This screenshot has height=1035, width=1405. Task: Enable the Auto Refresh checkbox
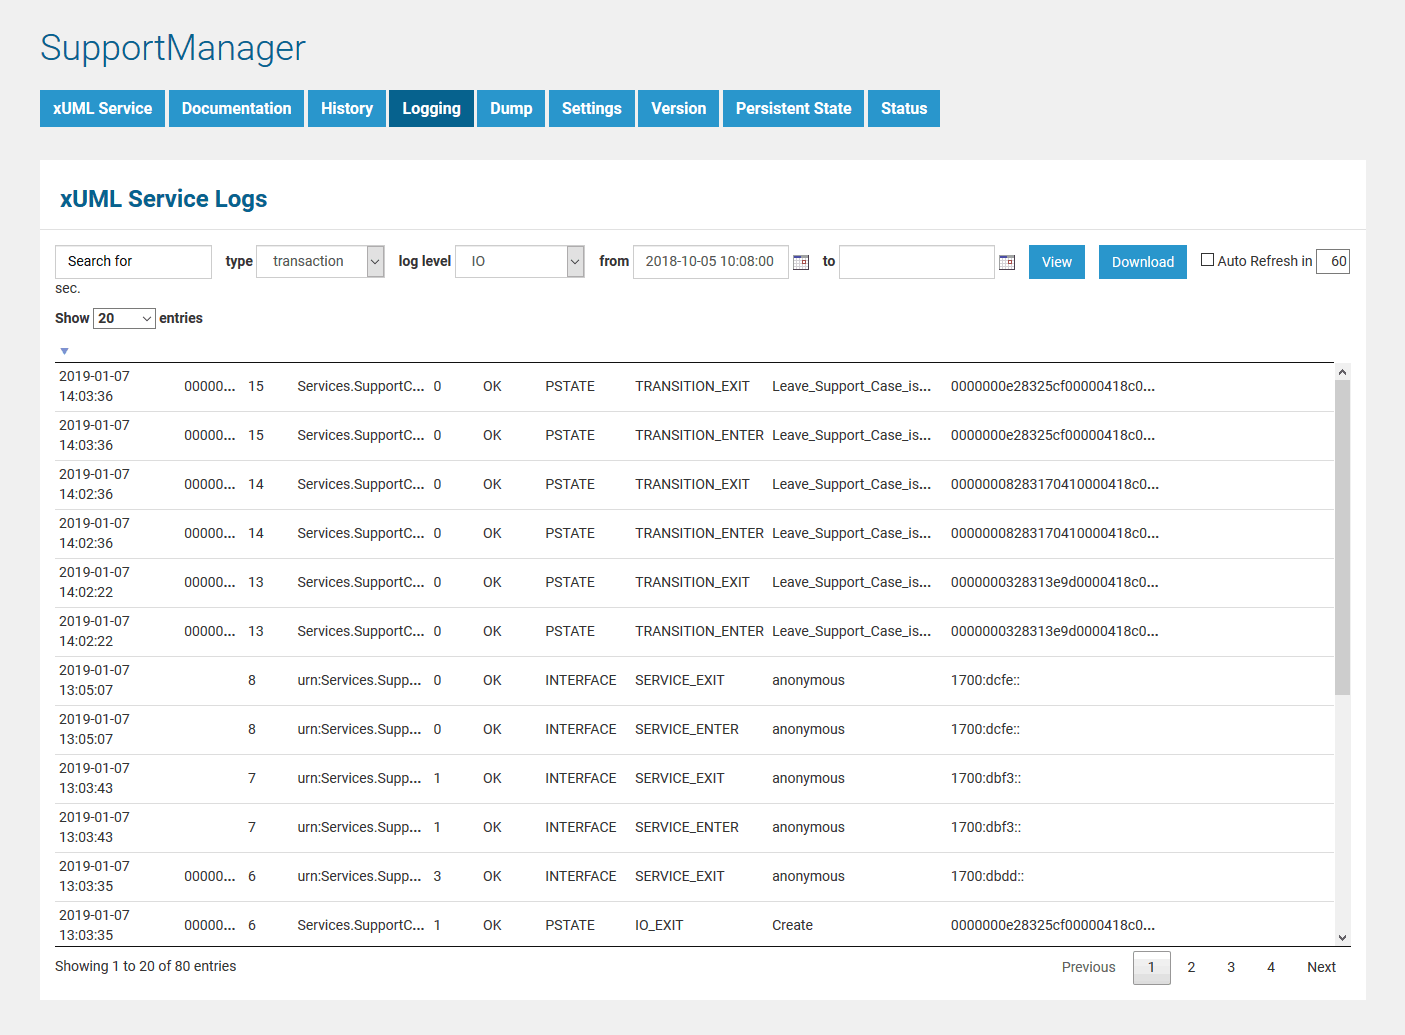tap(1207, 258)
